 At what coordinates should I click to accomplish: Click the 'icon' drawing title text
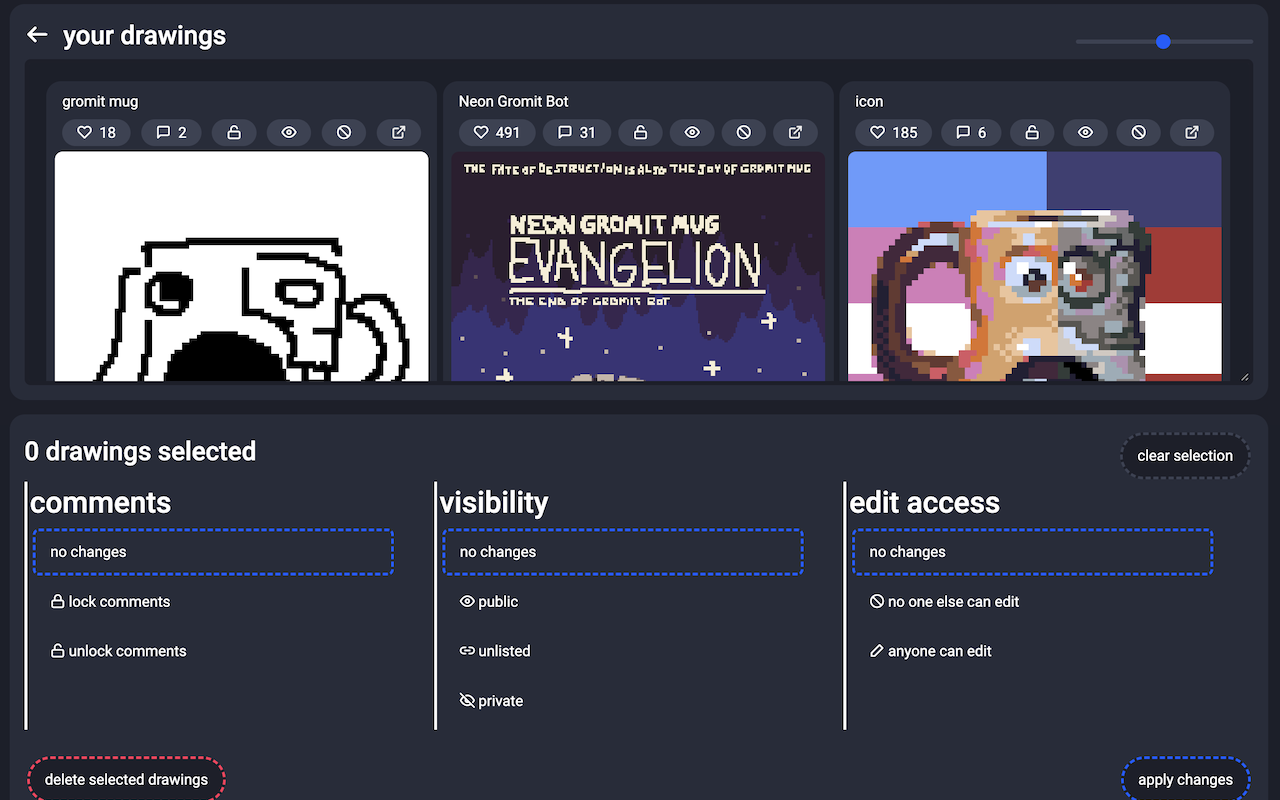click(x=869, y=101)
